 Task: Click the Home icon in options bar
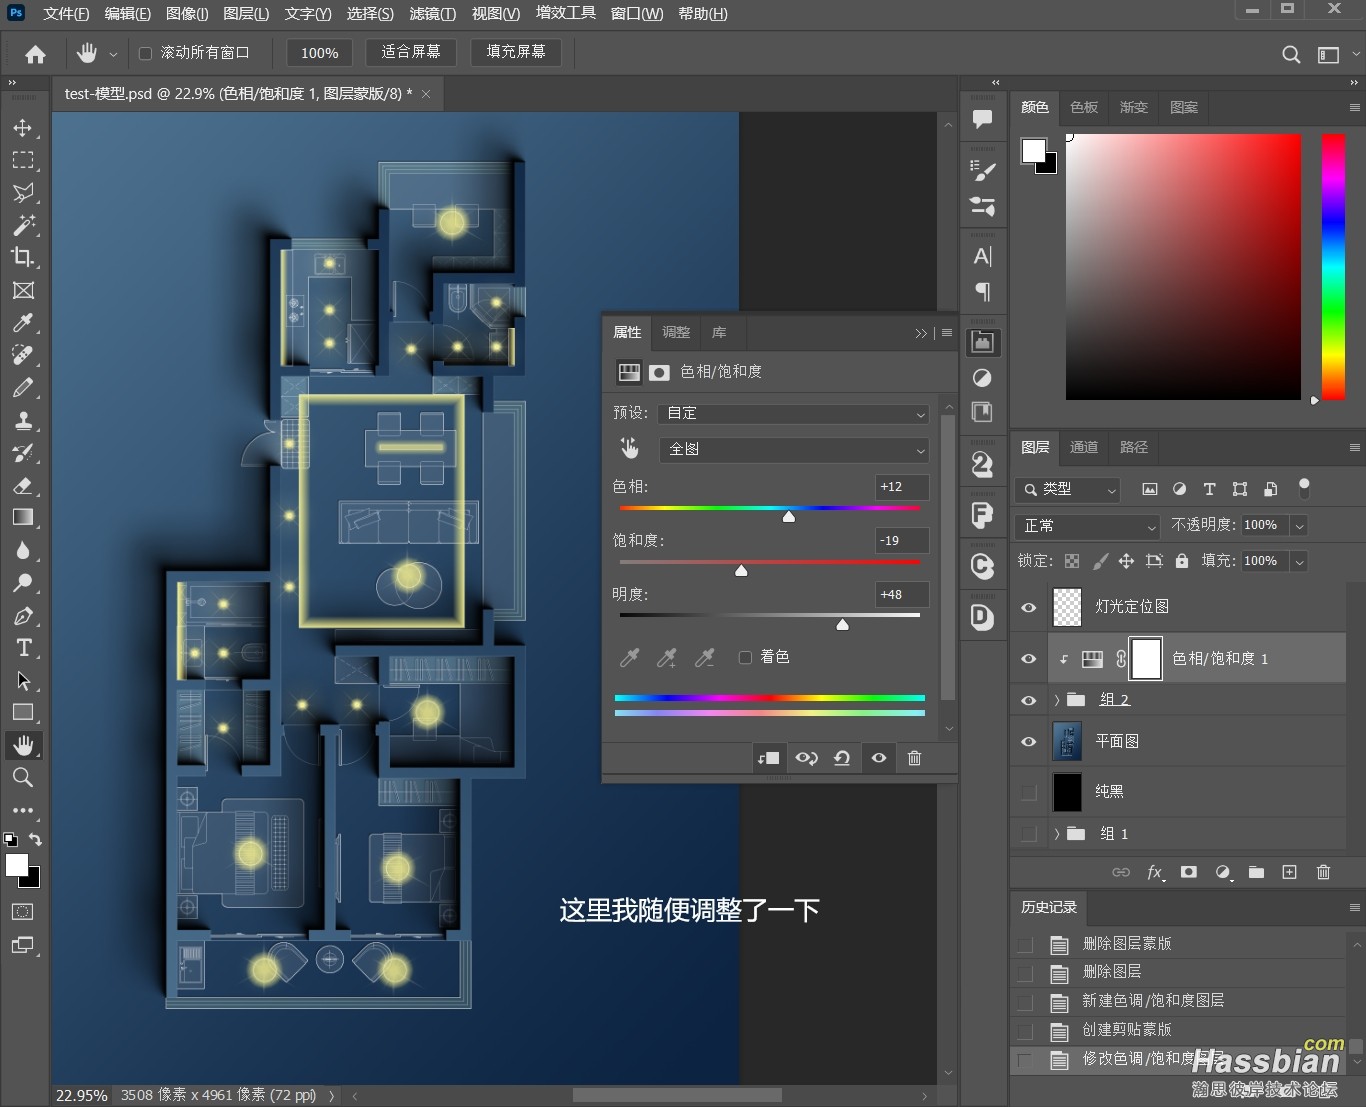[x=35, y=54]
